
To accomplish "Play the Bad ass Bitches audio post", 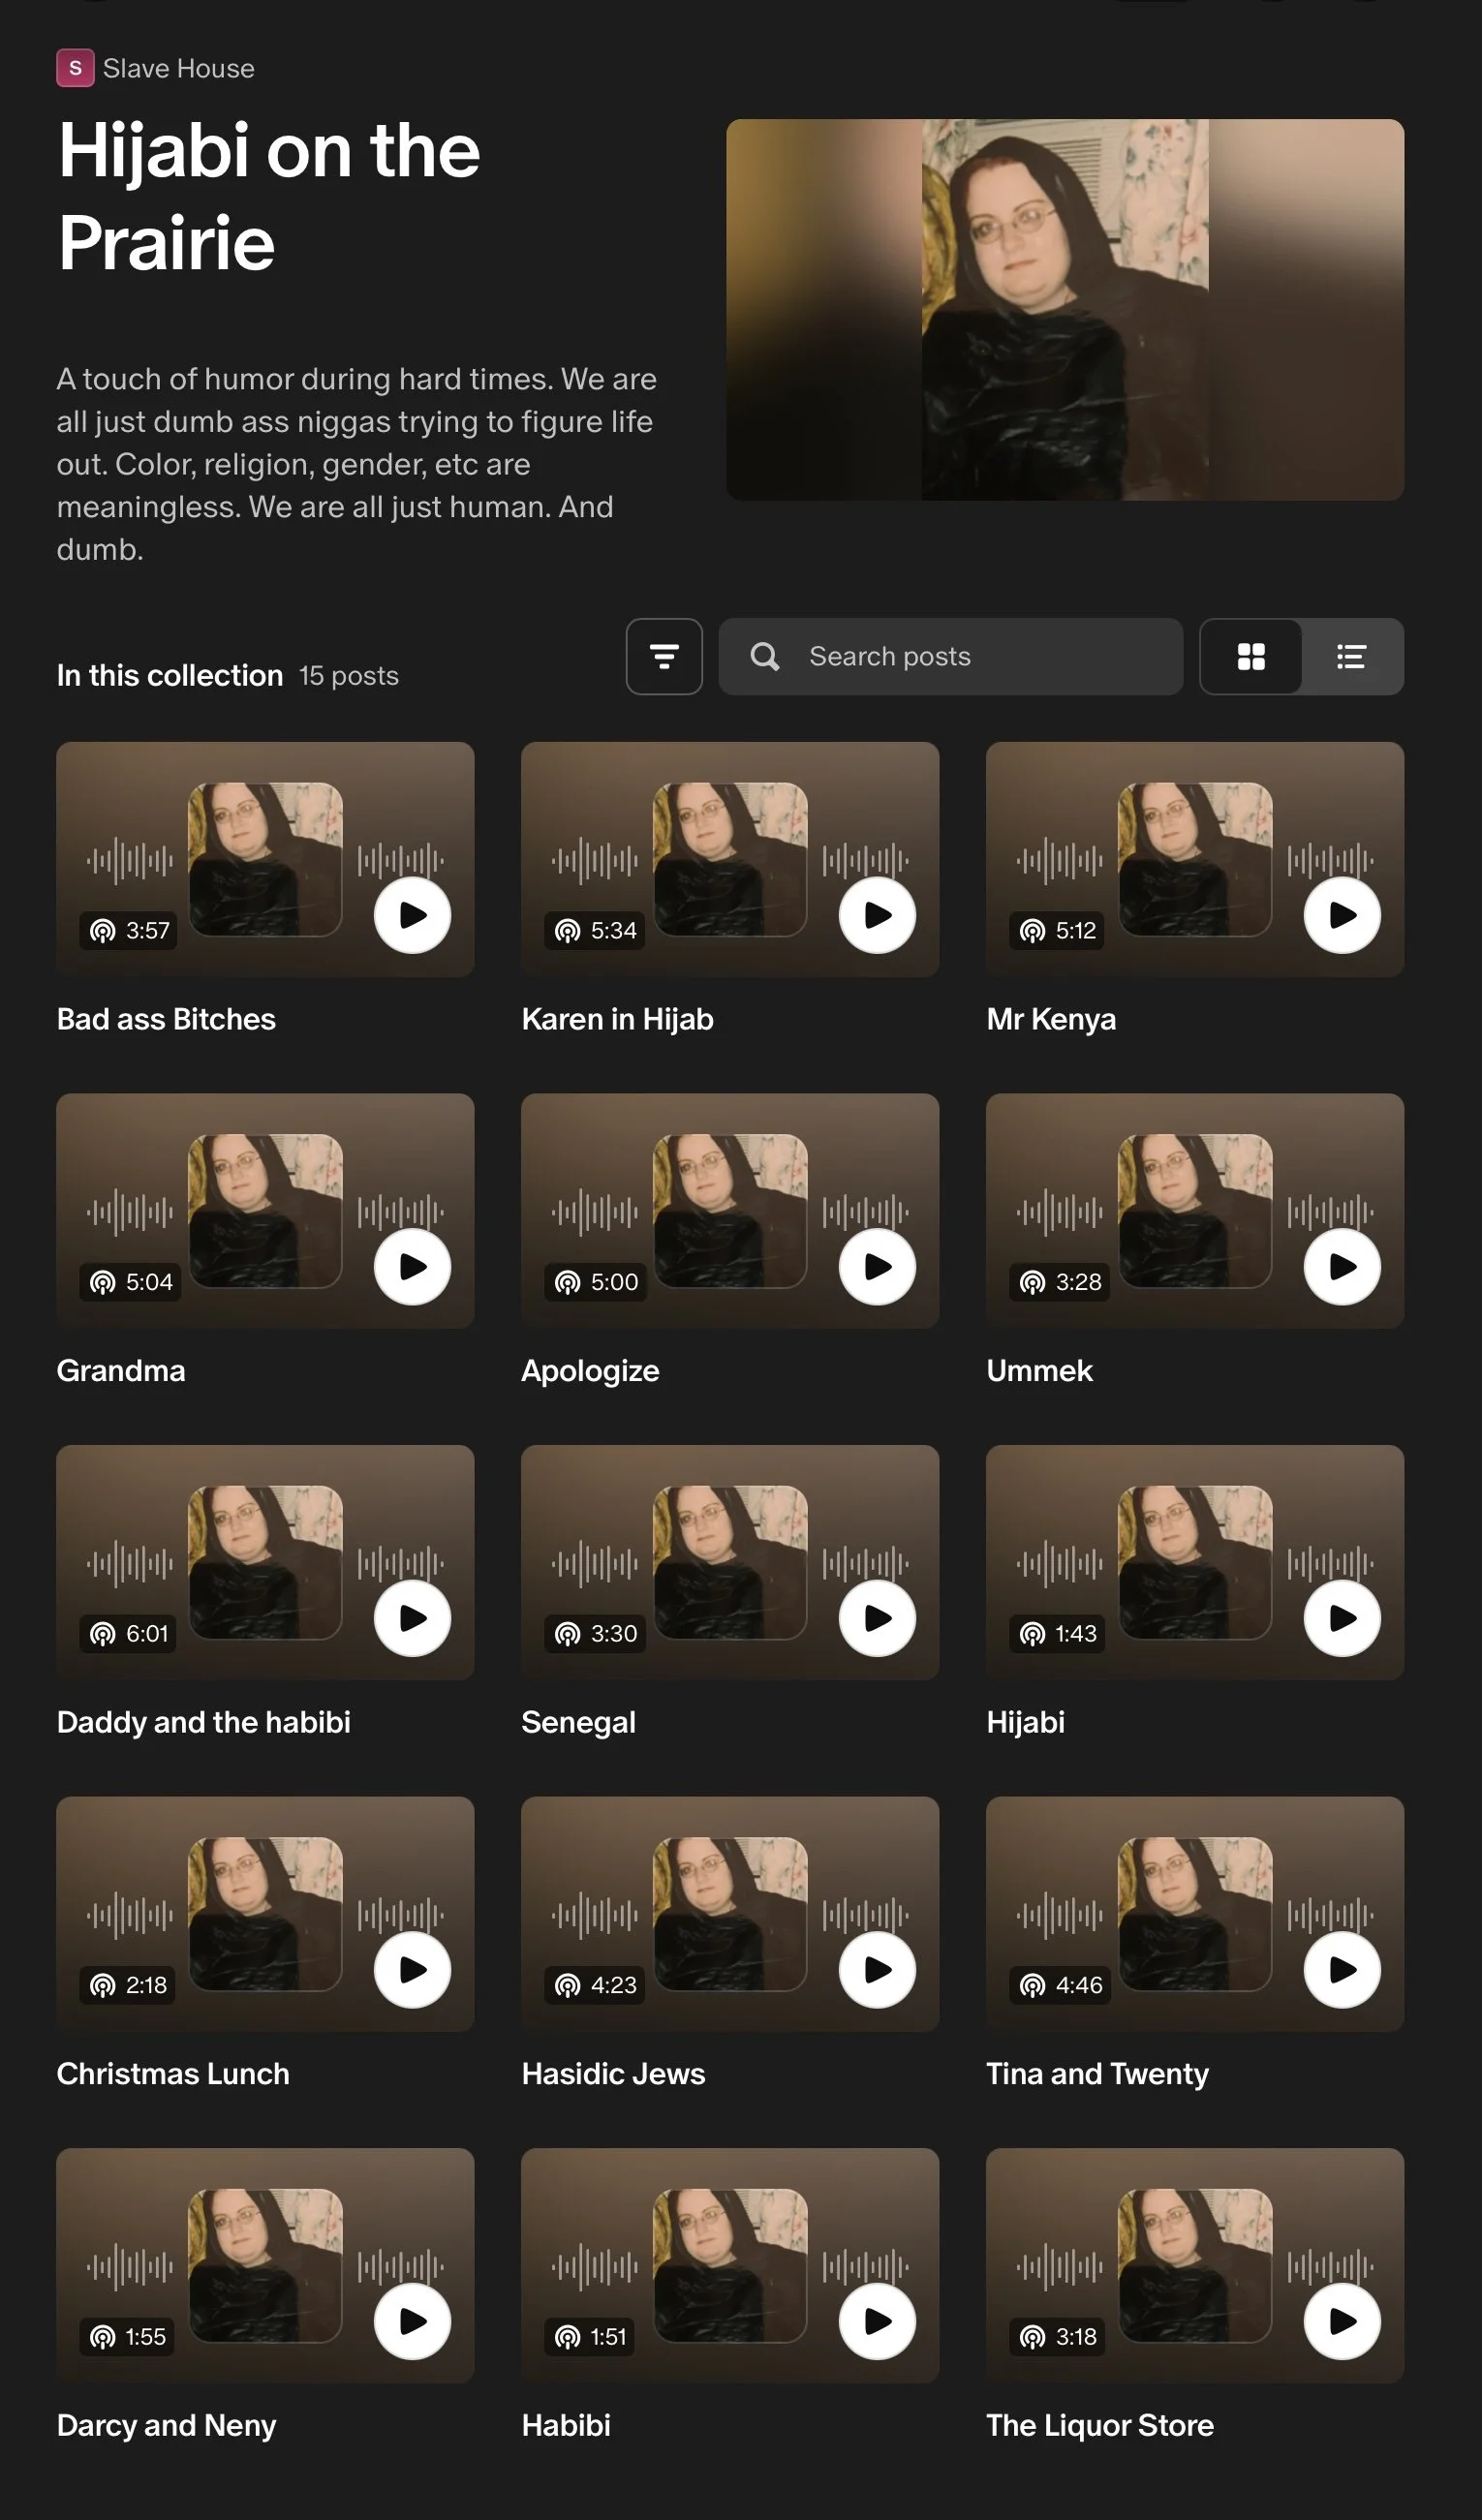I will (412, 915).
